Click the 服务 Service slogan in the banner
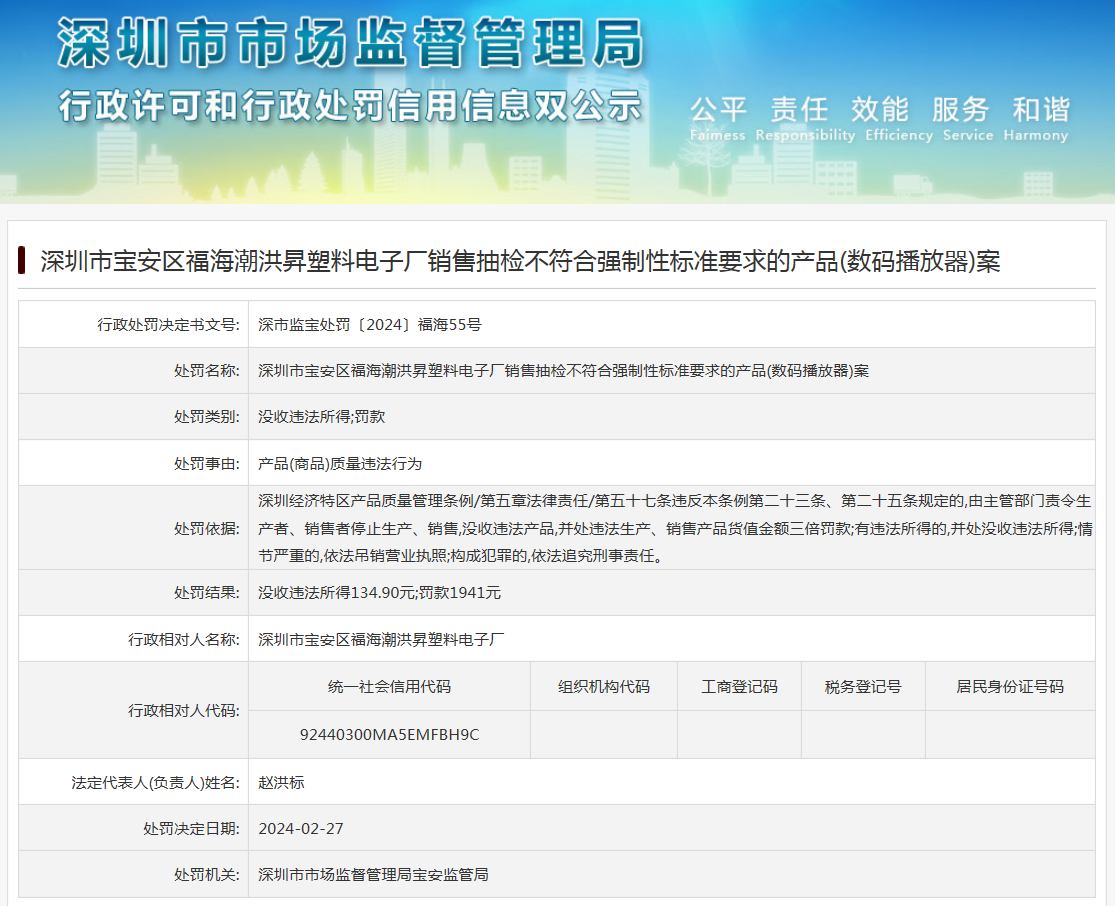This screenshot has height=906, width=1115. 968,119
